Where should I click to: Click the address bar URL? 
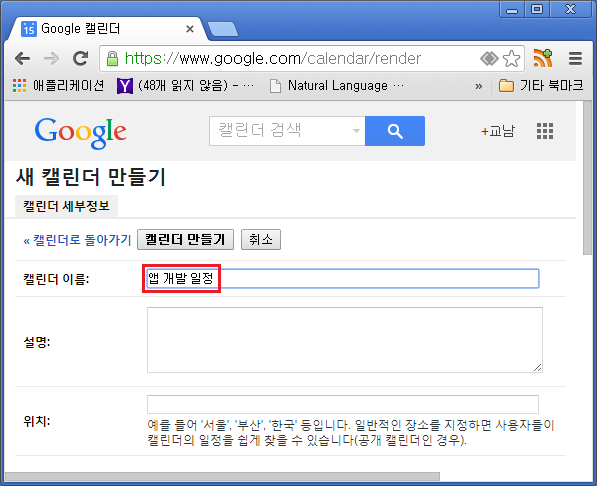(x=273, y=59)
